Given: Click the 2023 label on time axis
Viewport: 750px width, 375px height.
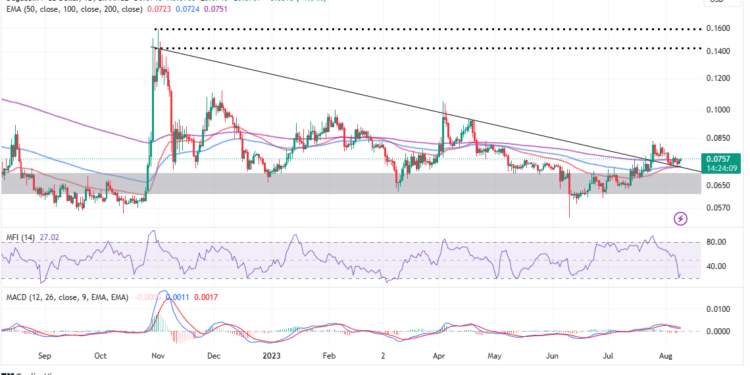Looking at the screenshot, I should (272, 356).
